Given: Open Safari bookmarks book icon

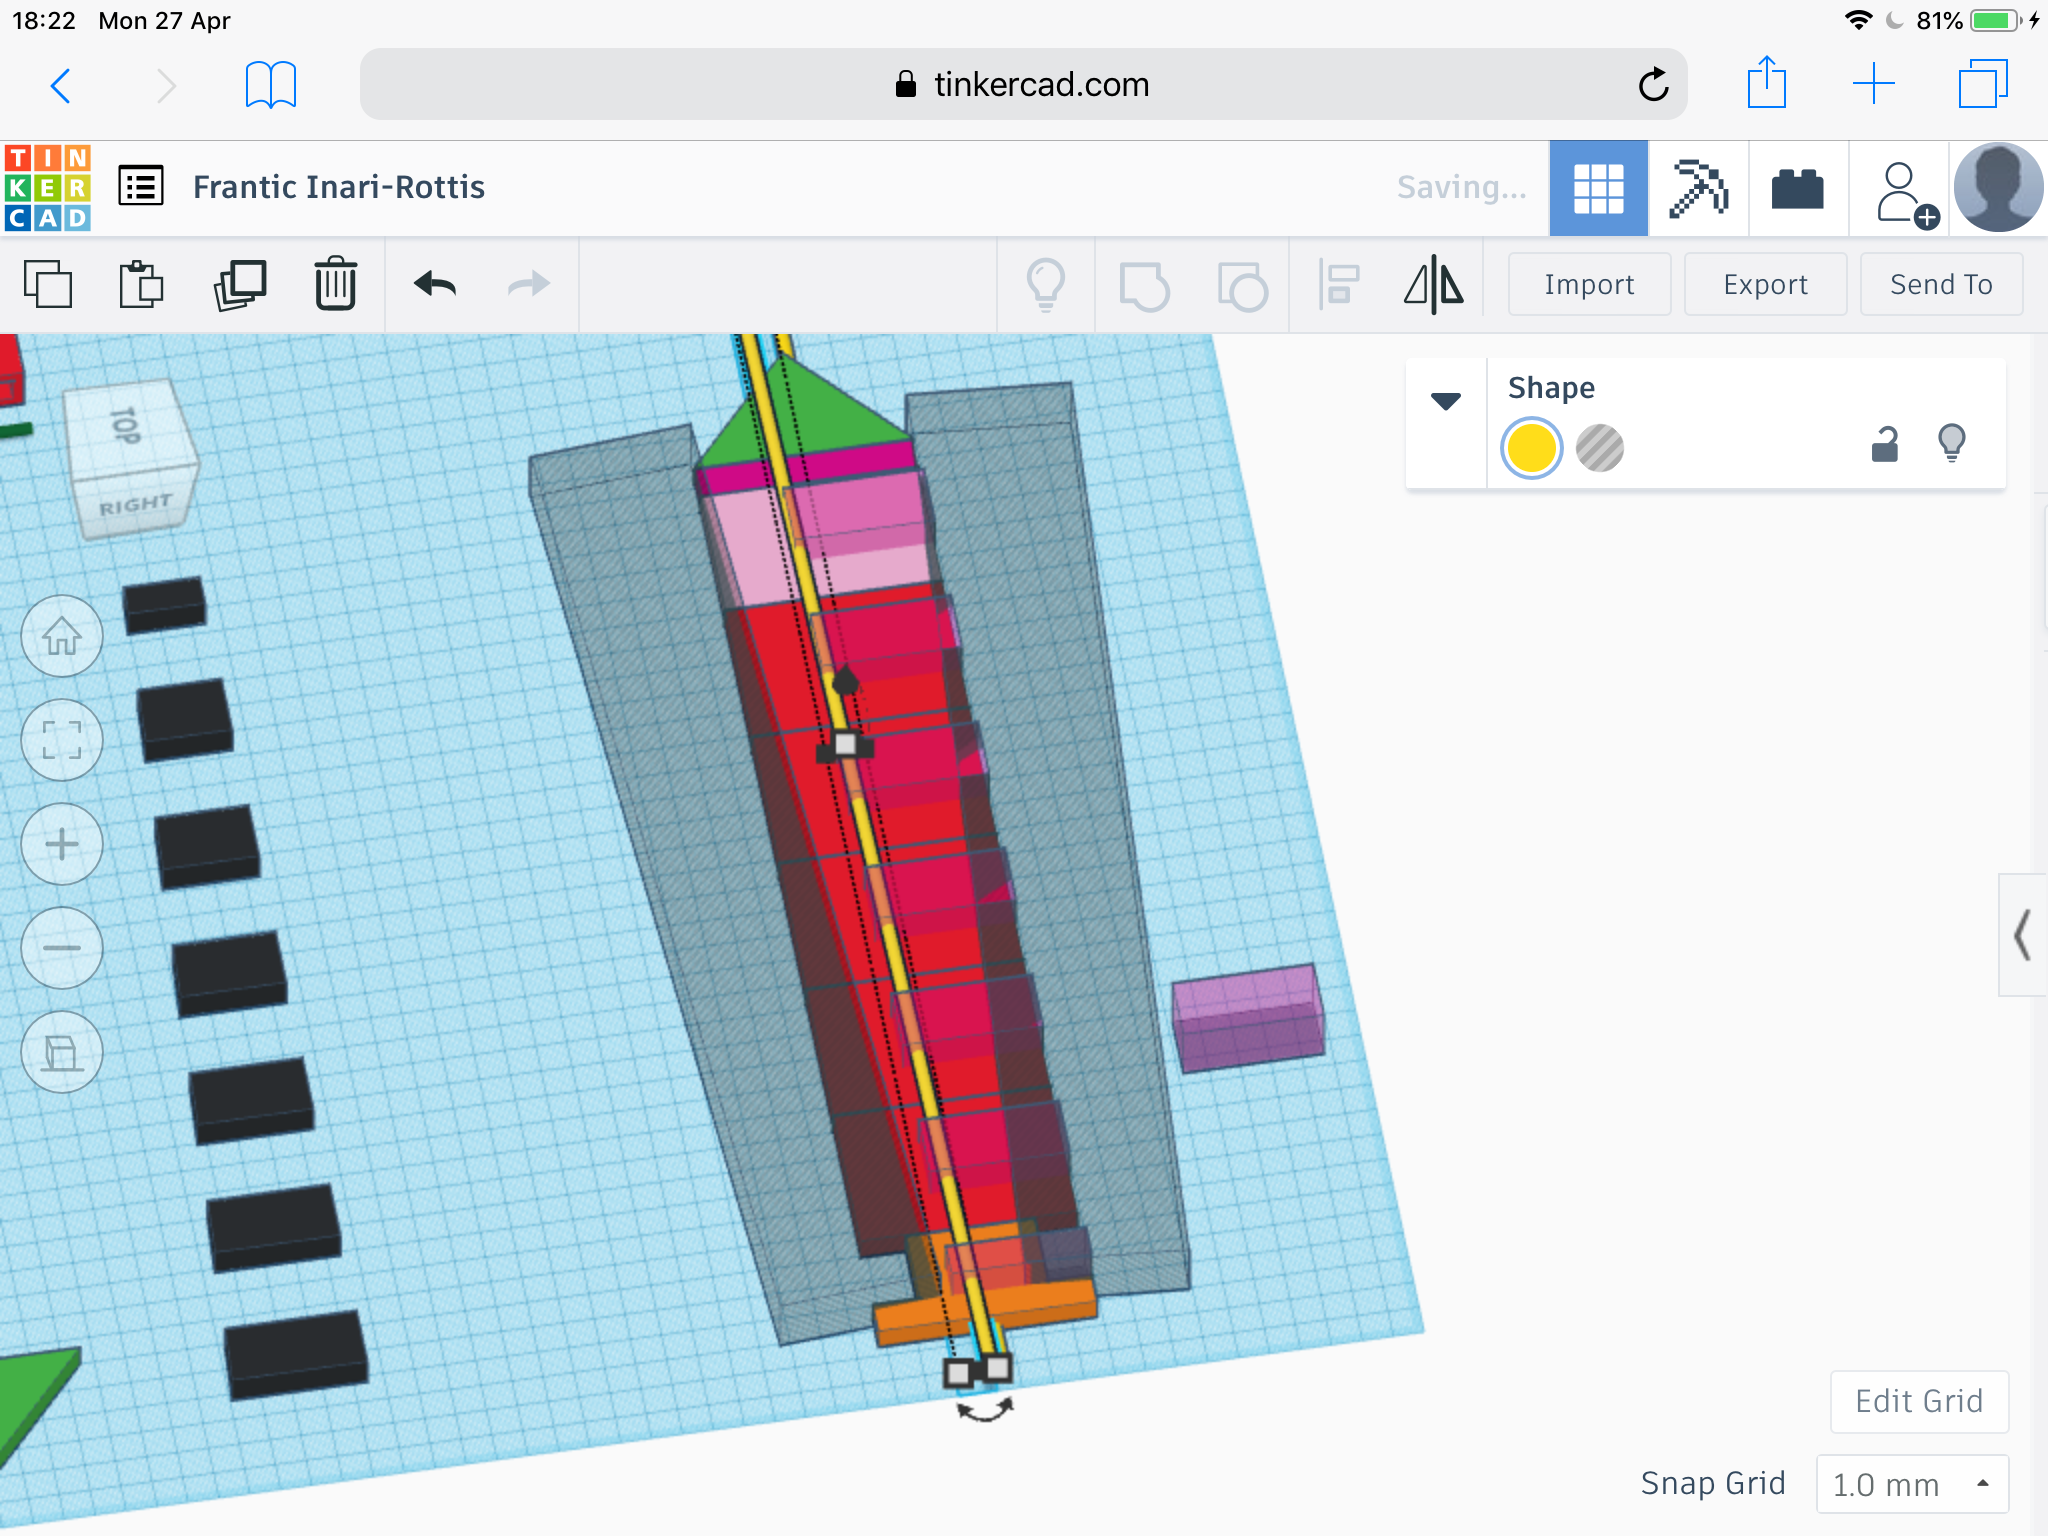Looking at the screenshot, I should coord(271,85).
